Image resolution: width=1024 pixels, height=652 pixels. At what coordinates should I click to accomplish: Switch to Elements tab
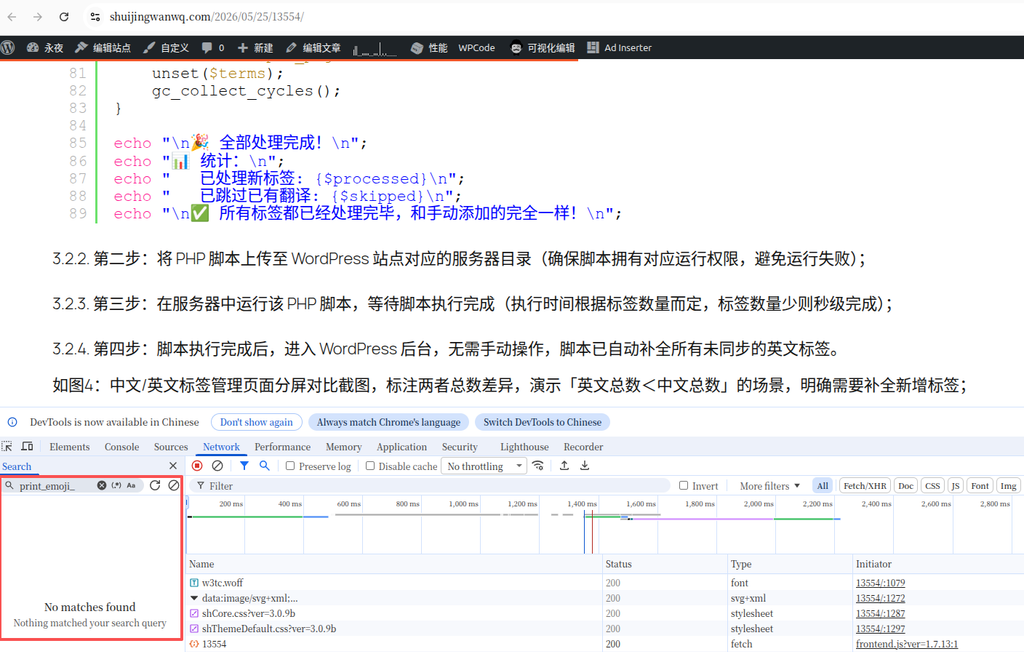point(69,447)
